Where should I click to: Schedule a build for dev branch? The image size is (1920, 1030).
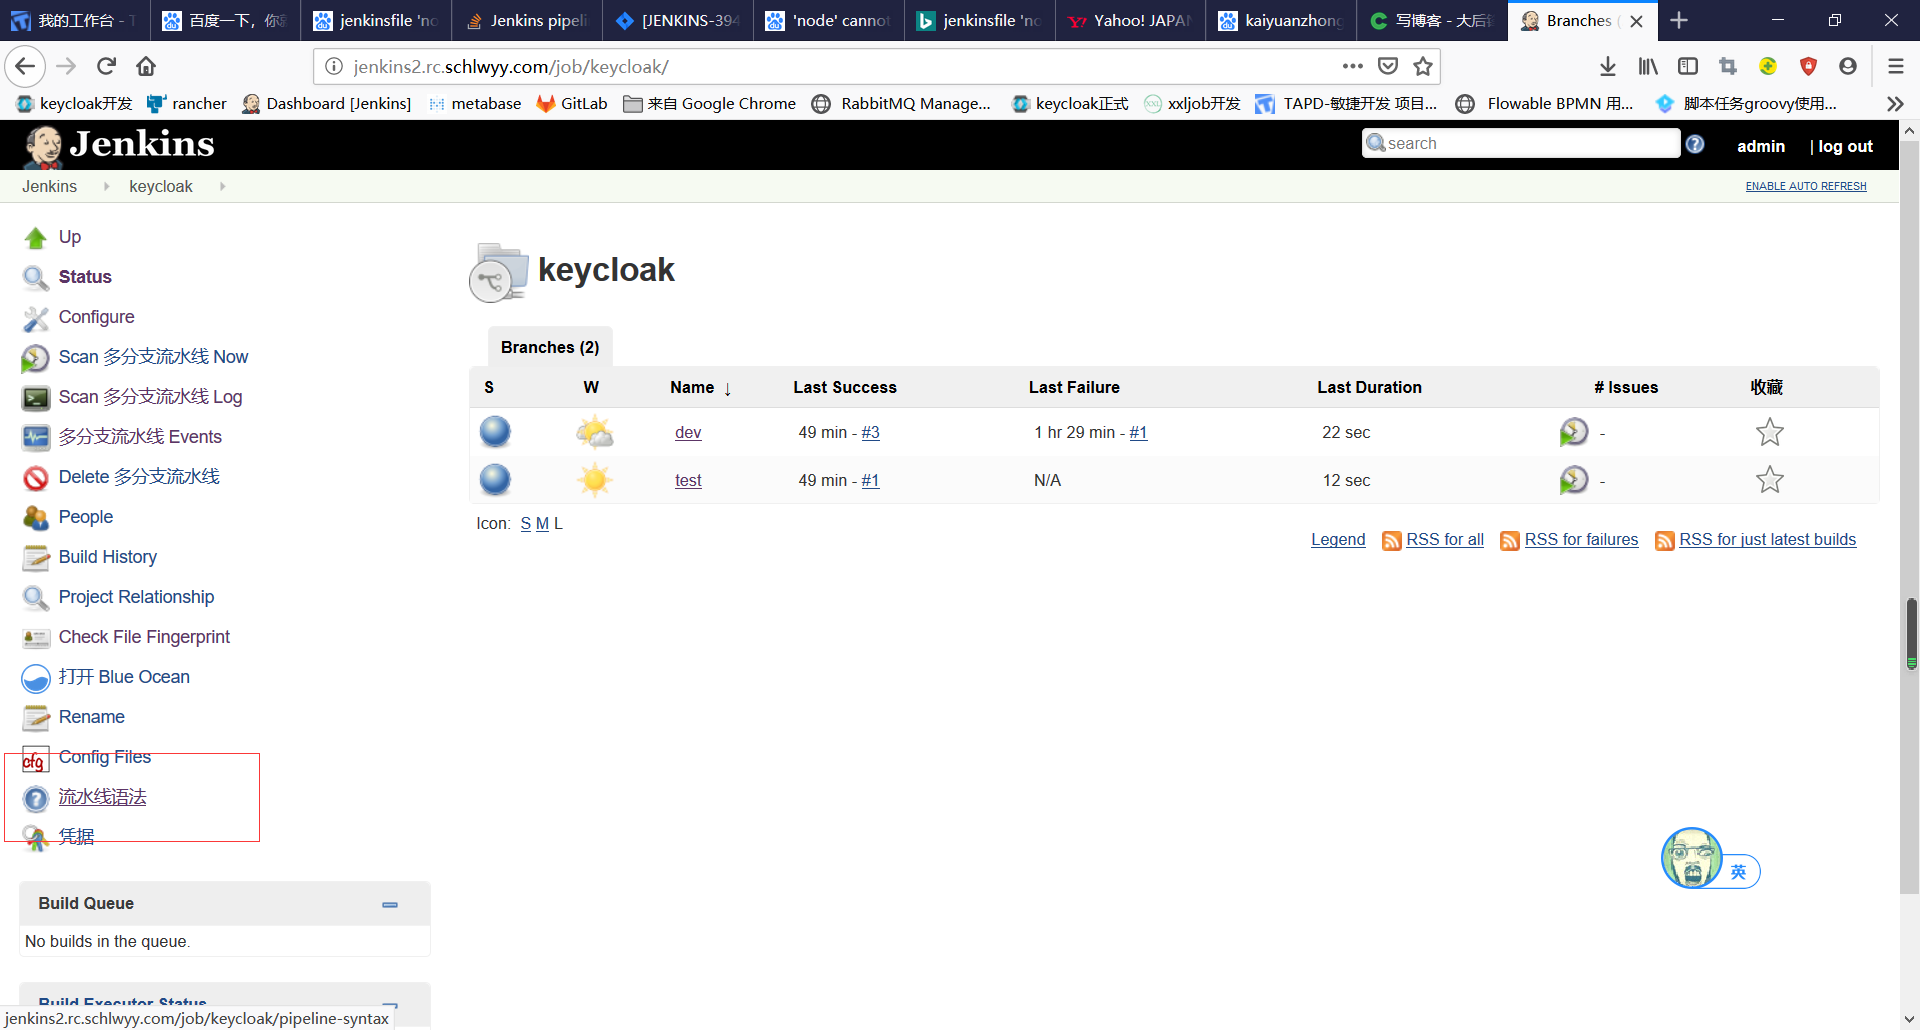coord(1573,432)
